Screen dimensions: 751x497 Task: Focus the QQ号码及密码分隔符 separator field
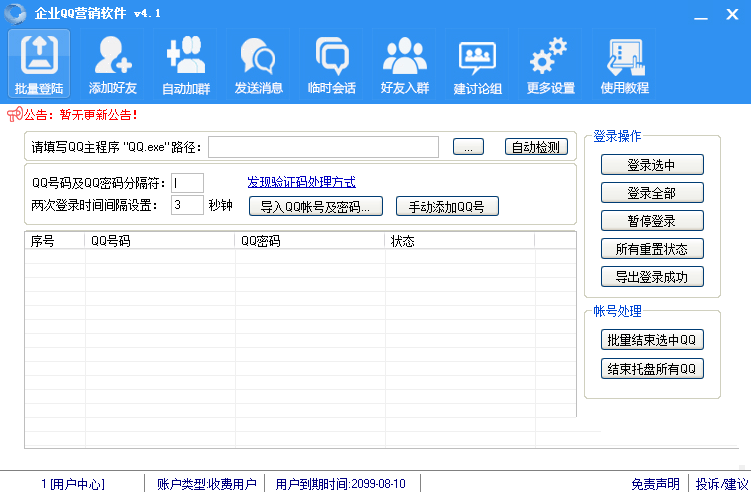187,183
